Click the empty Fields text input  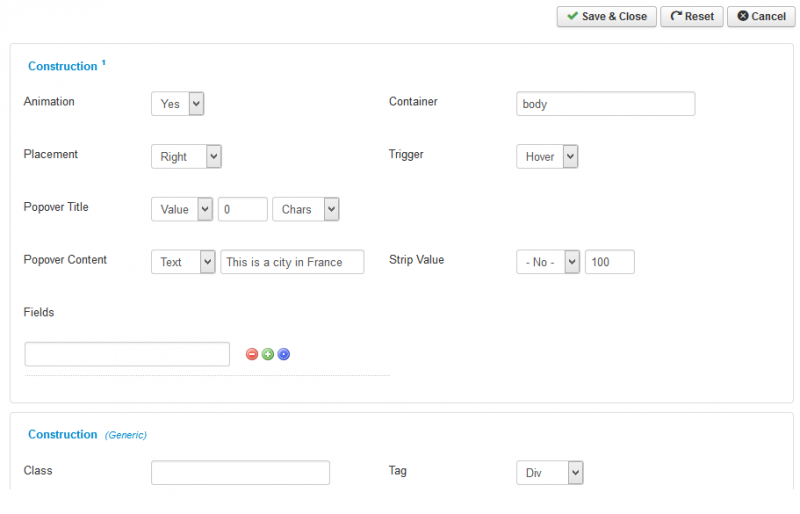pos(127,354)
